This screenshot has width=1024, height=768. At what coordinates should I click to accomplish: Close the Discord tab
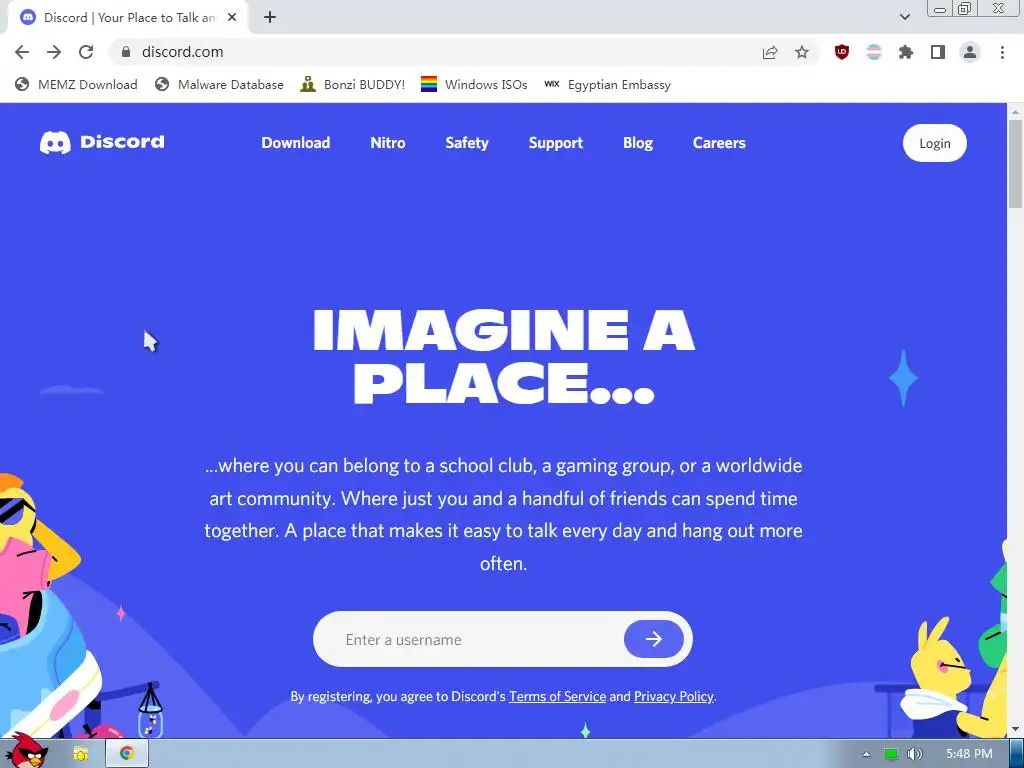[x=232, y=18]
